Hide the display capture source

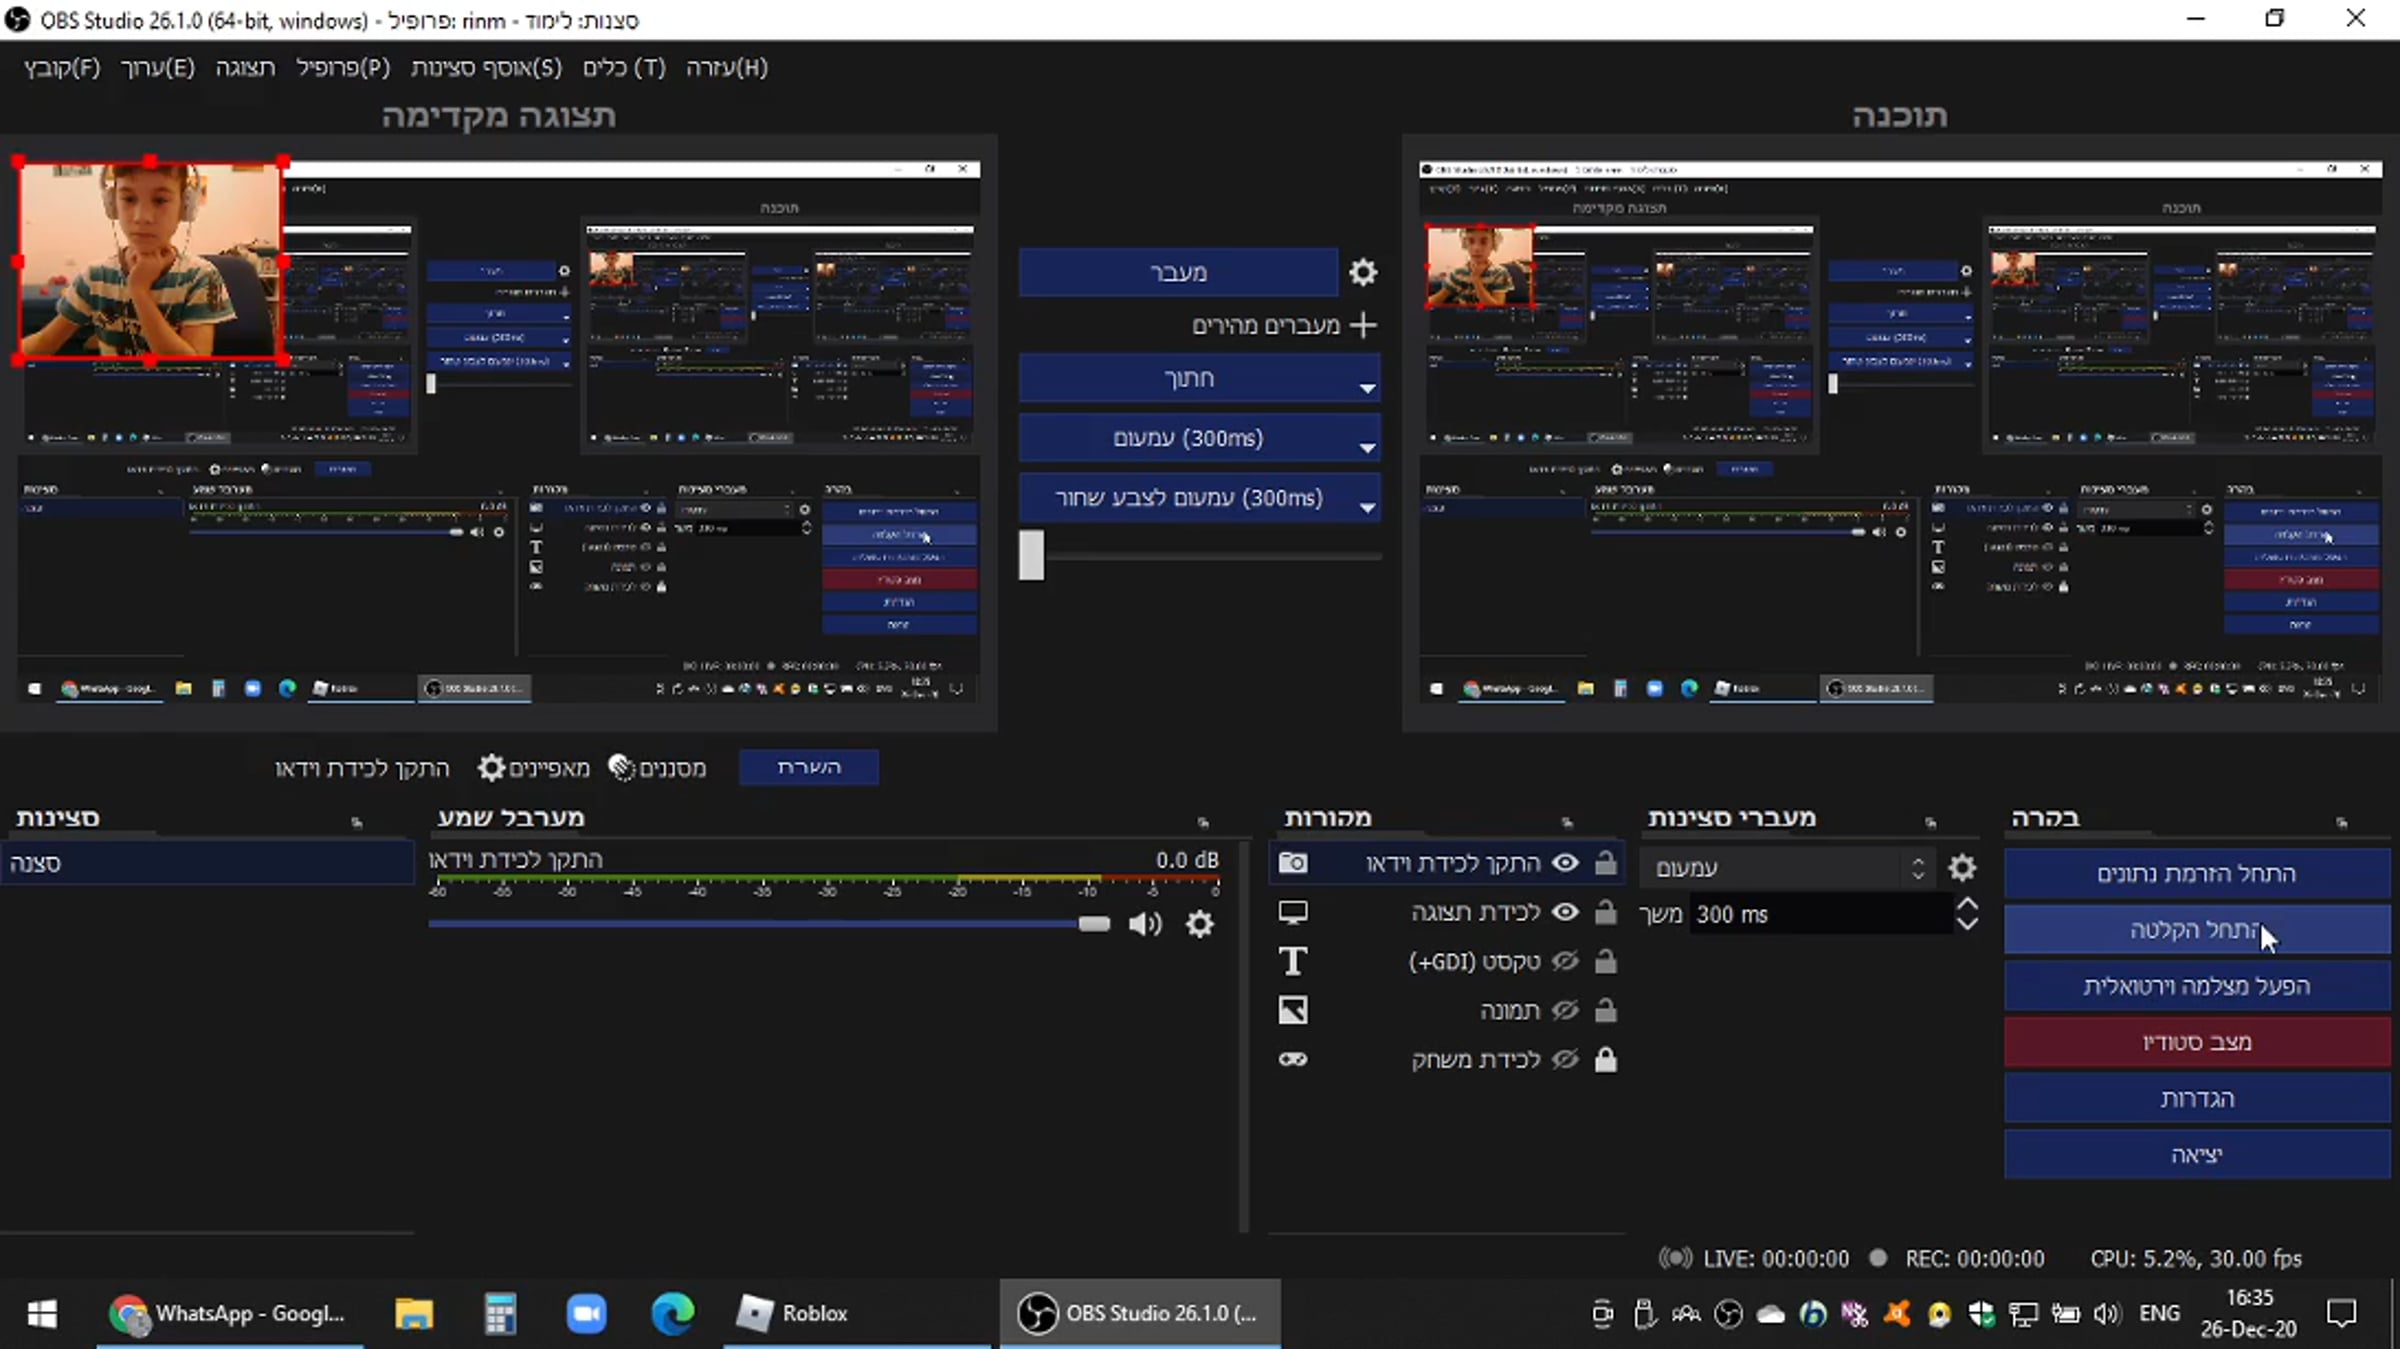click(x=1566, y=912)
